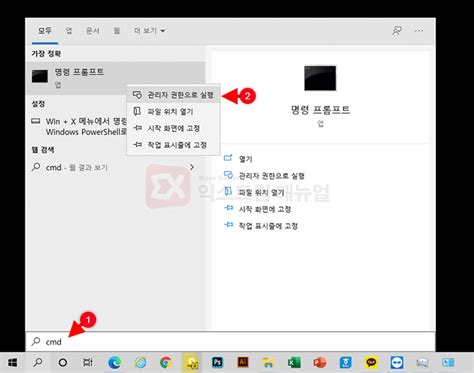474x373 pixels.
Task: Launch Illustrator from the taskbar
Action: (x=243, y=362)
